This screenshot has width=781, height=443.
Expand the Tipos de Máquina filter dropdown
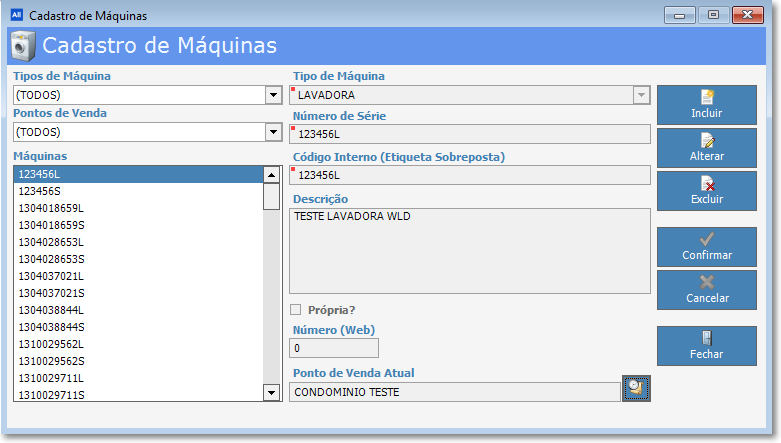272,95
